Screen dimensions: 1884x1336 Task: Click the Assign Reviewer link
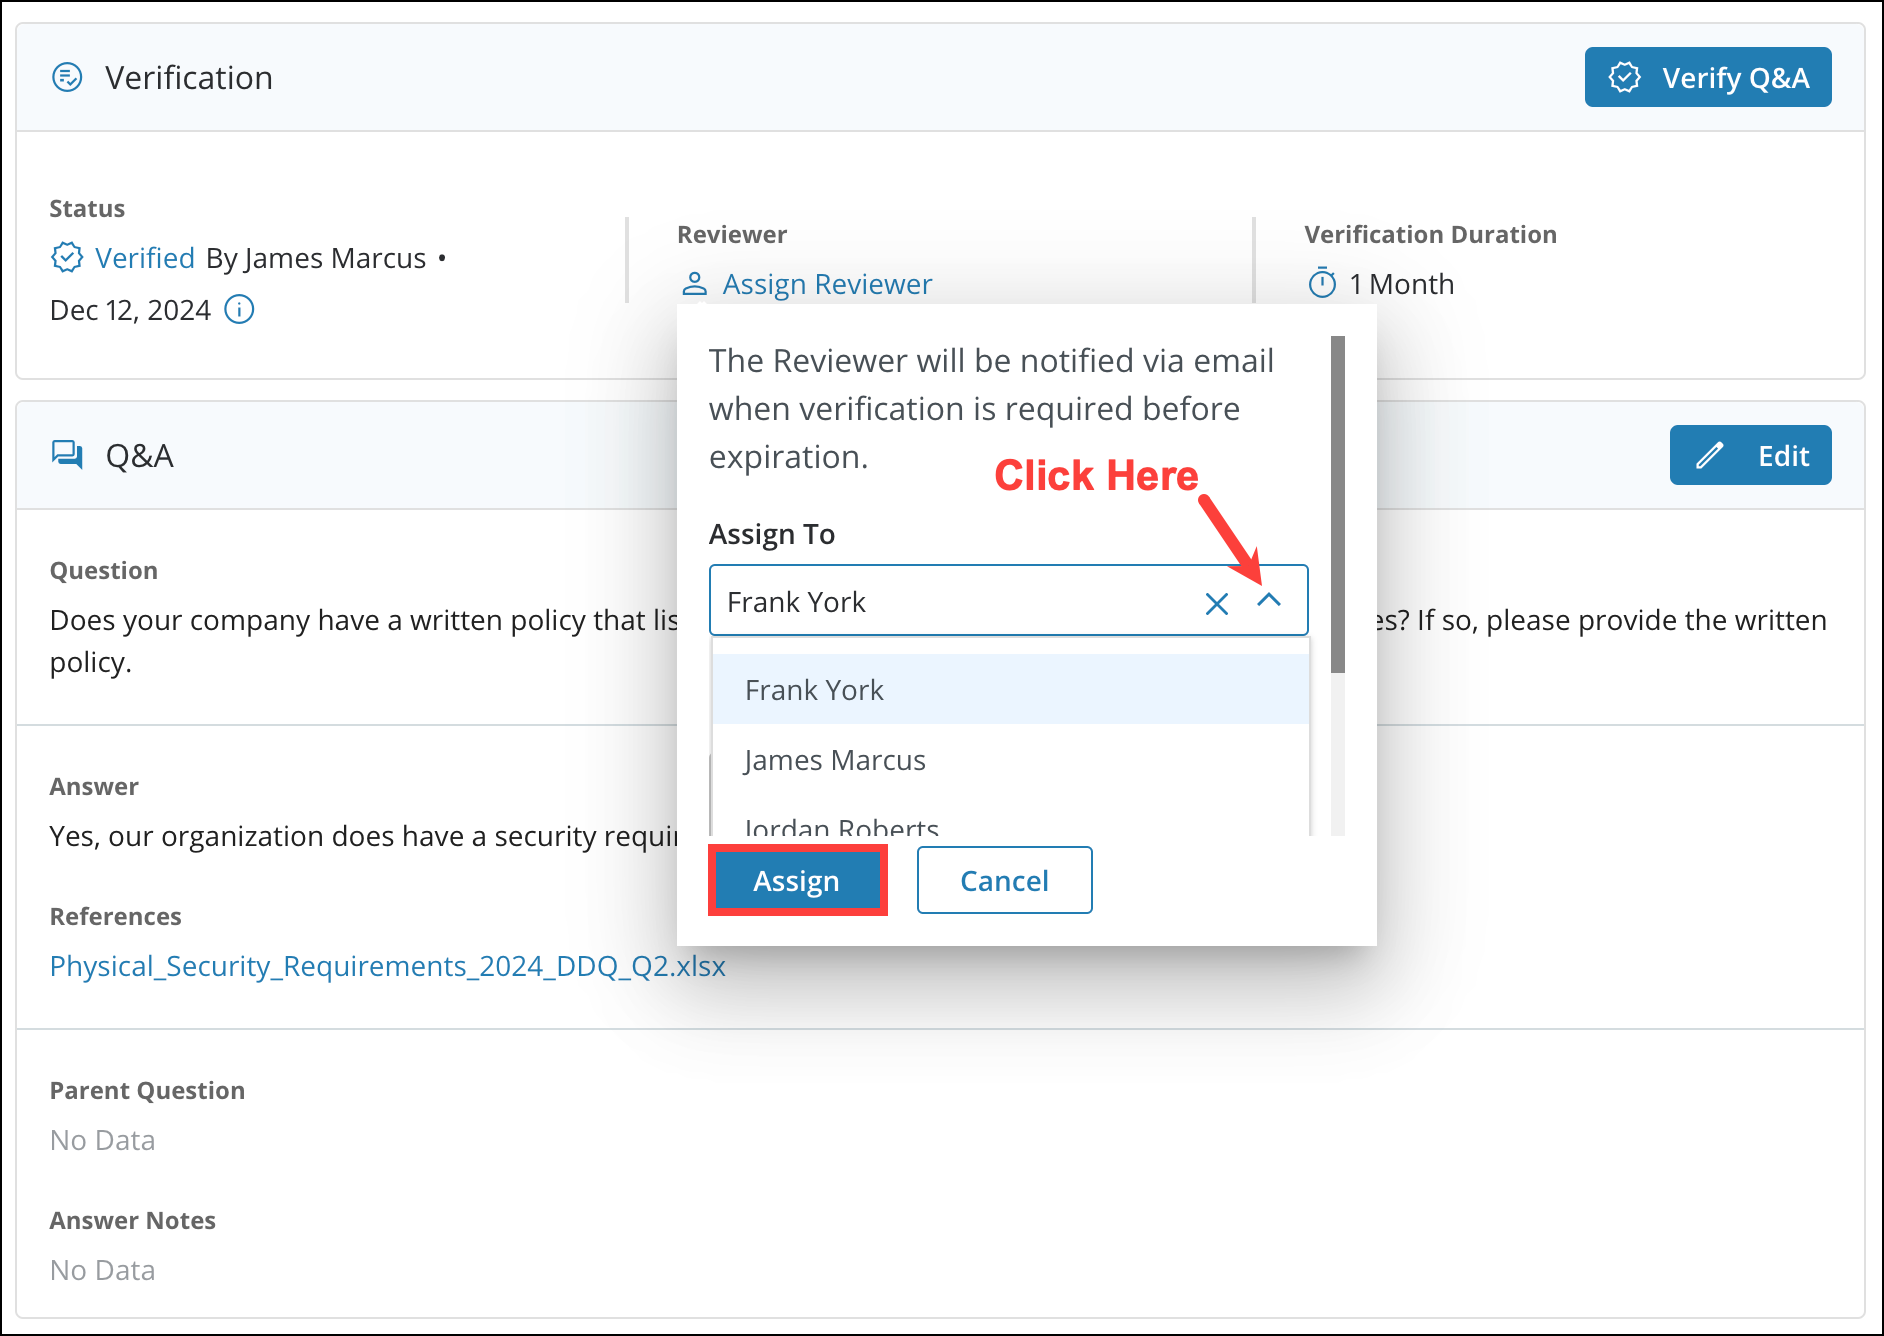click(827, 284)
